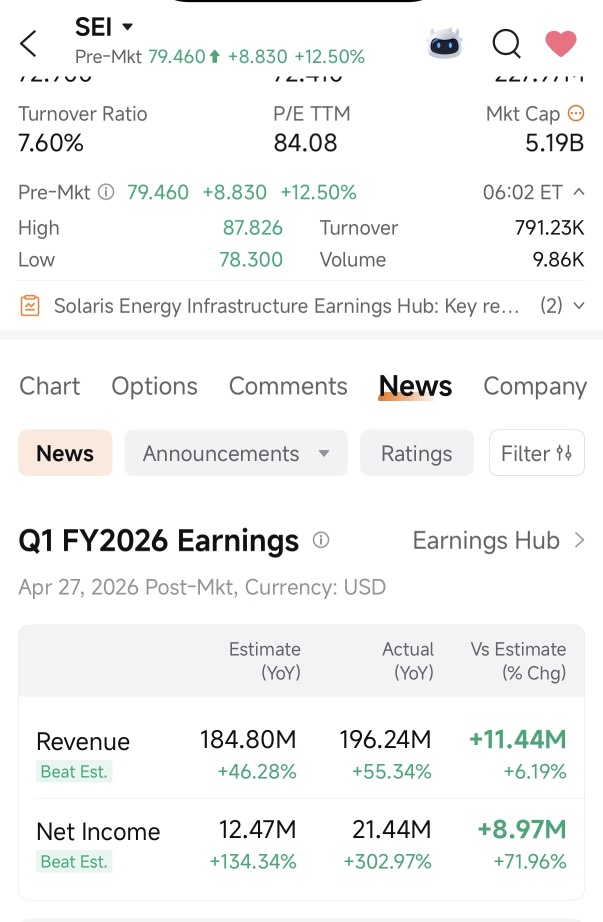Open the robot AI assistant icon
Viewport: 603px width, 922px height.
point(445,43)
